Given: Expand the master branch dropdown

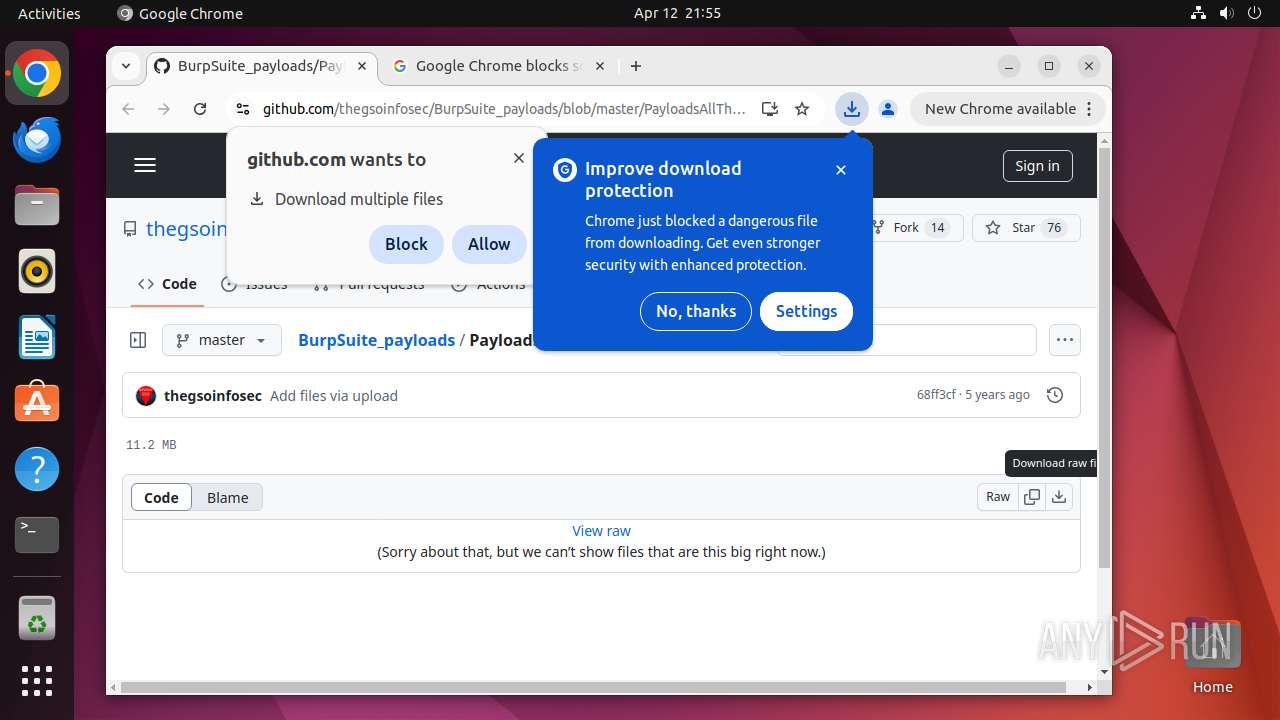Looking at the screenshot, I should click(221, 340).
